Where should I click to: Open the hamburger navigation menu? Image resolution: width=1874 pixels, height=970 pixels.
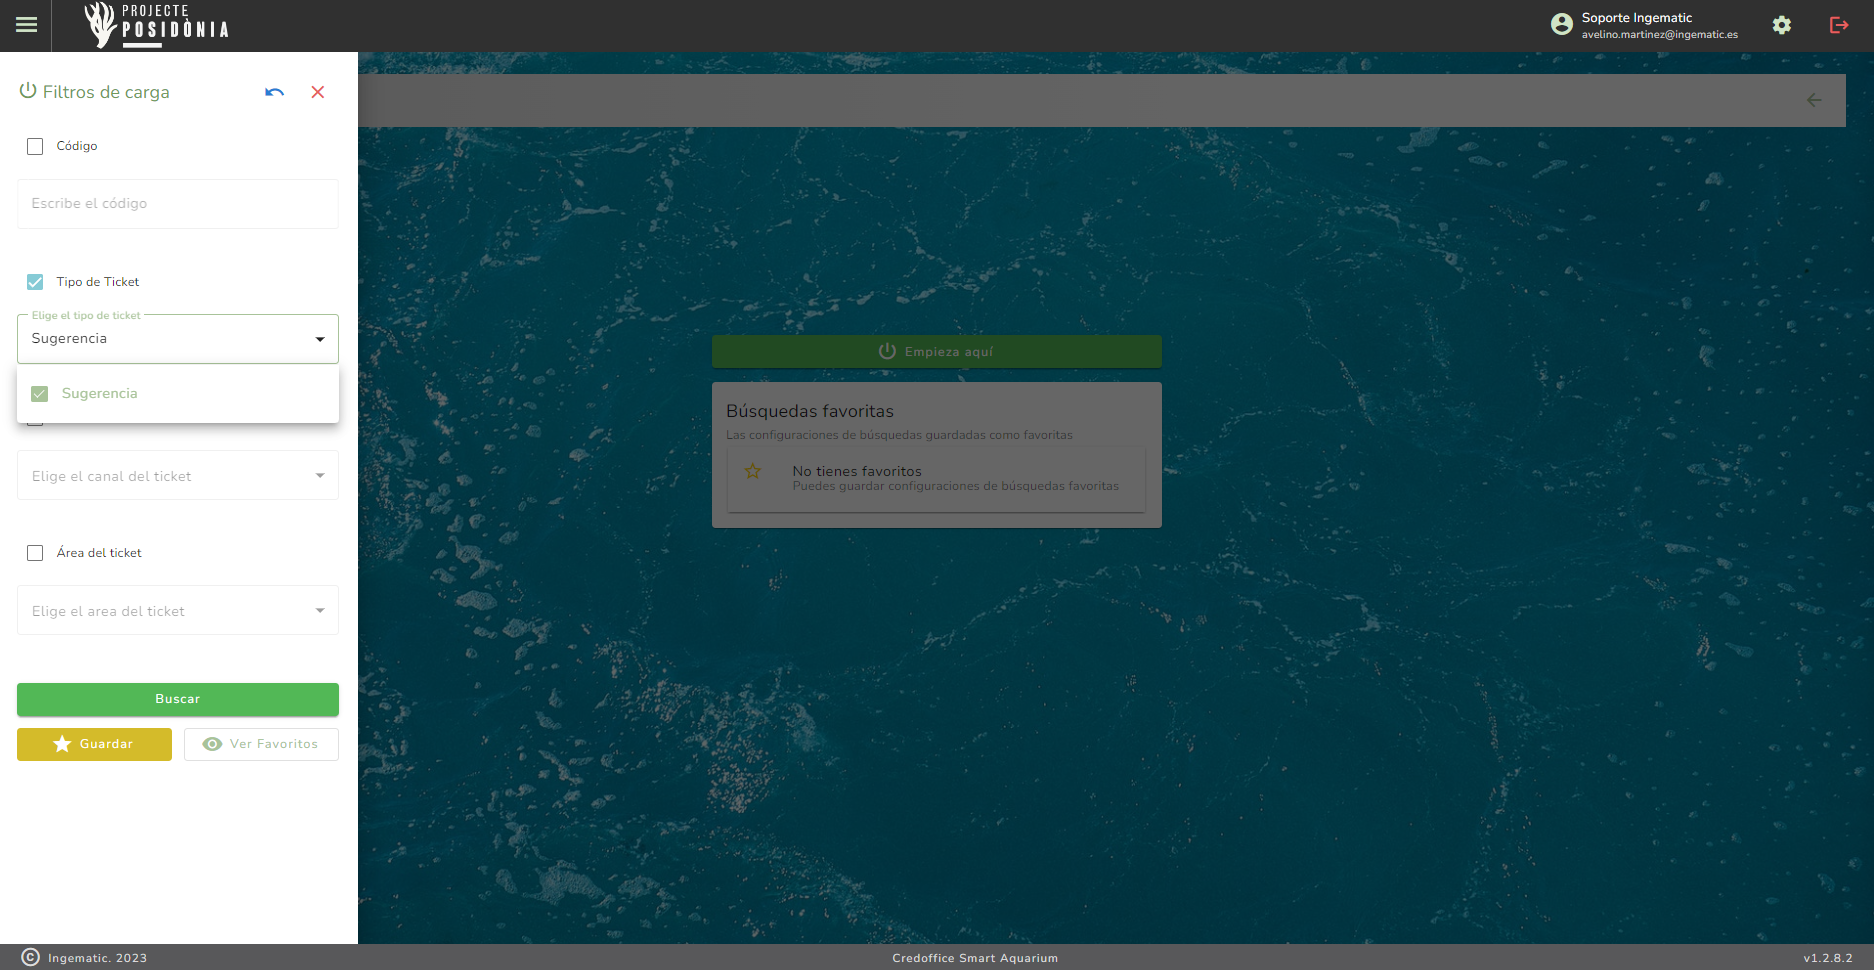coord(27,25)
